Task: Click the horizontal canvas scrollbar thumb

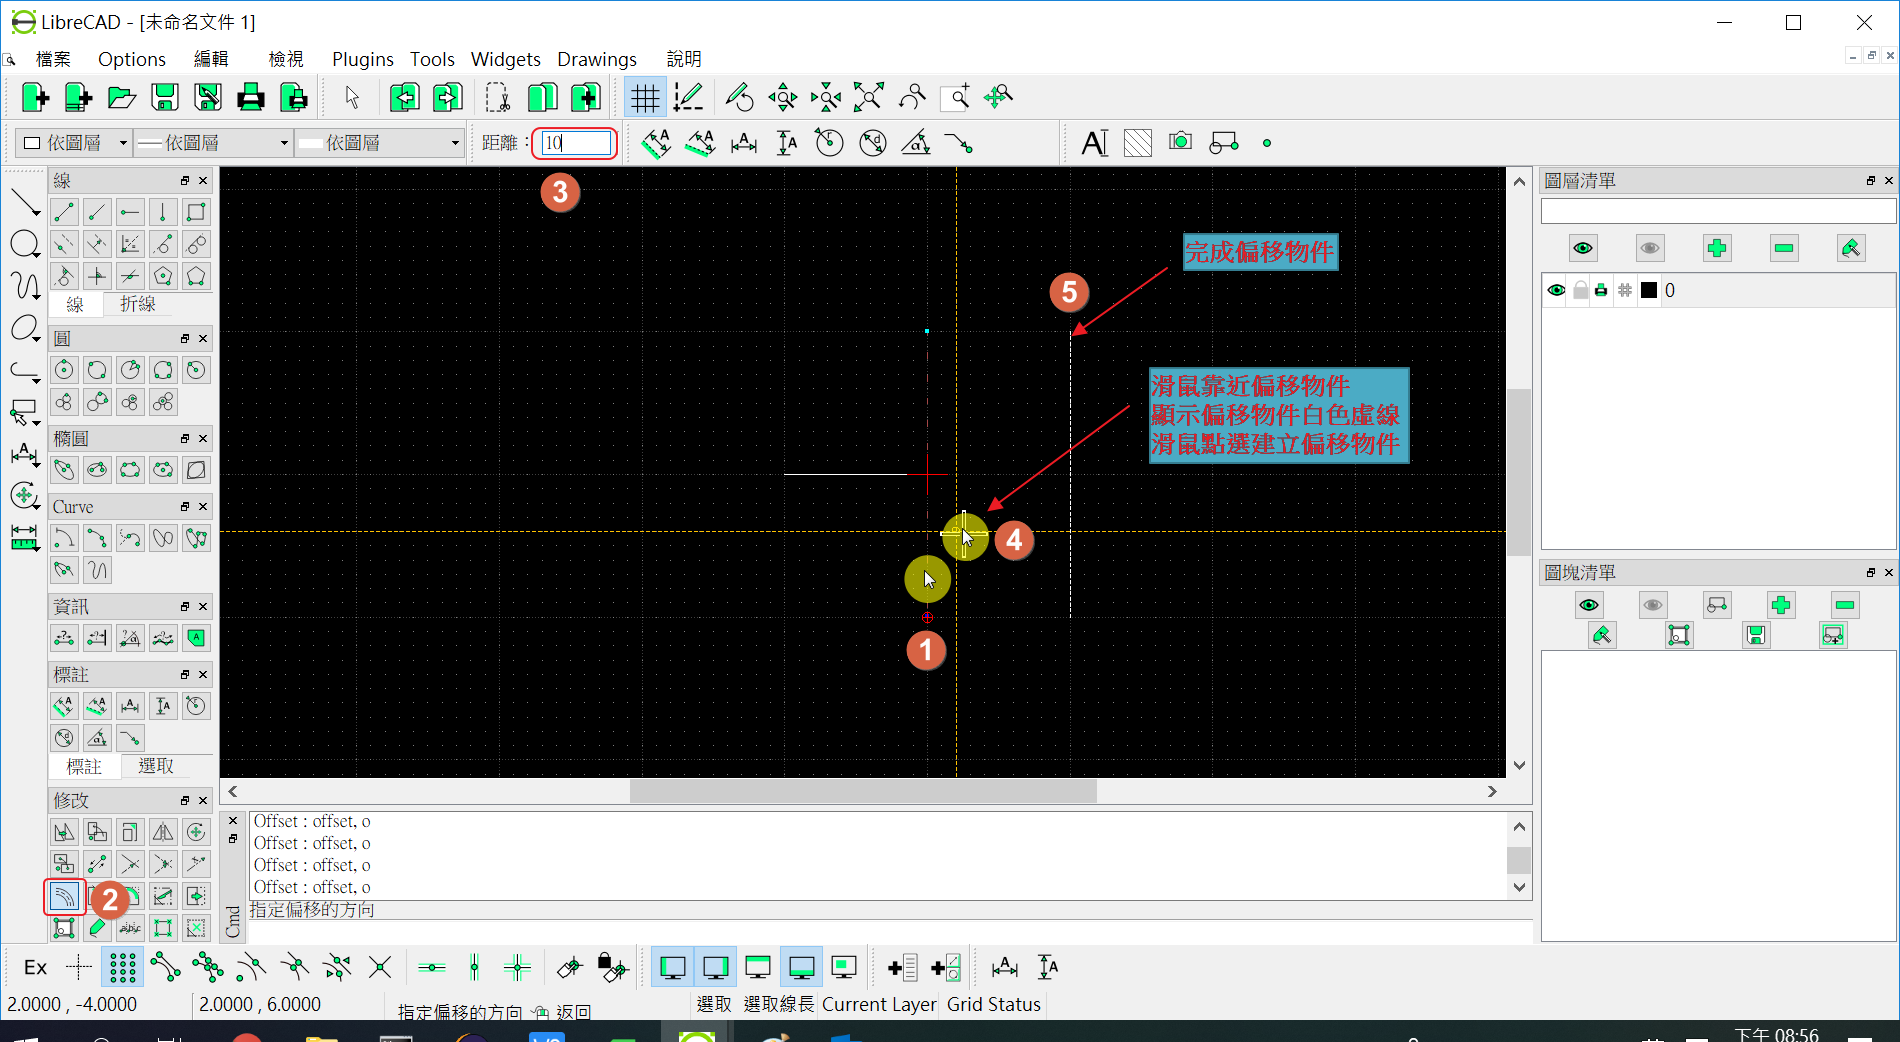Action: tap(863, 791)
